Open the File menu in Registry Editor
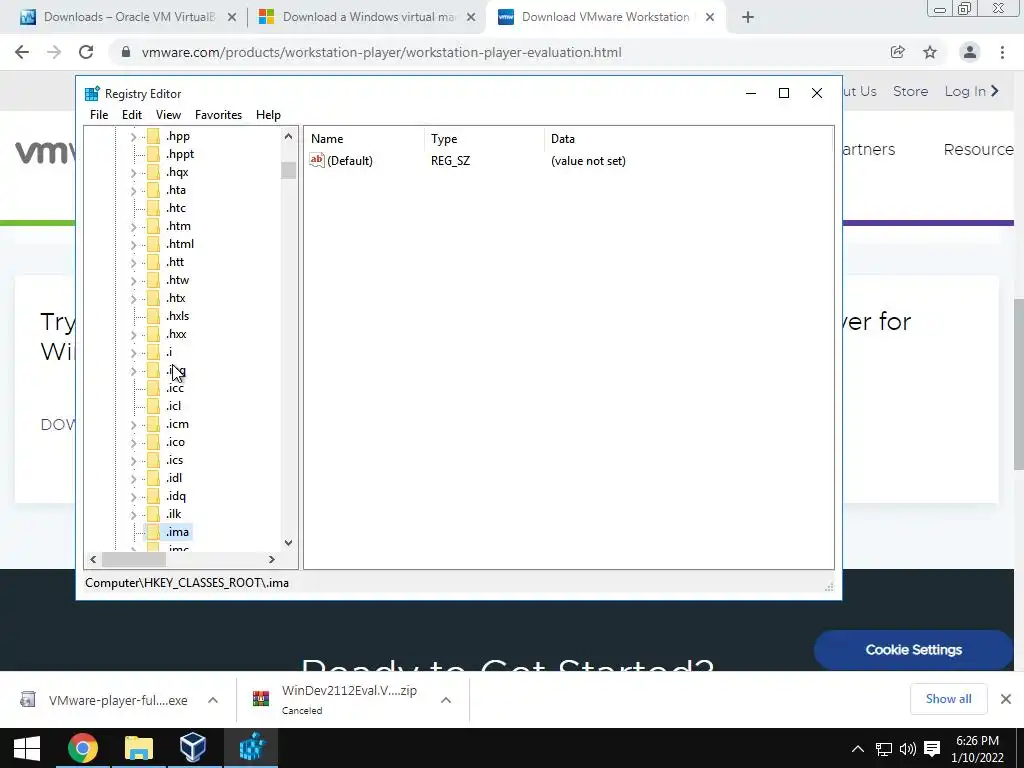This screenshot has height=768, width=1024. click(x=99, y=115)
